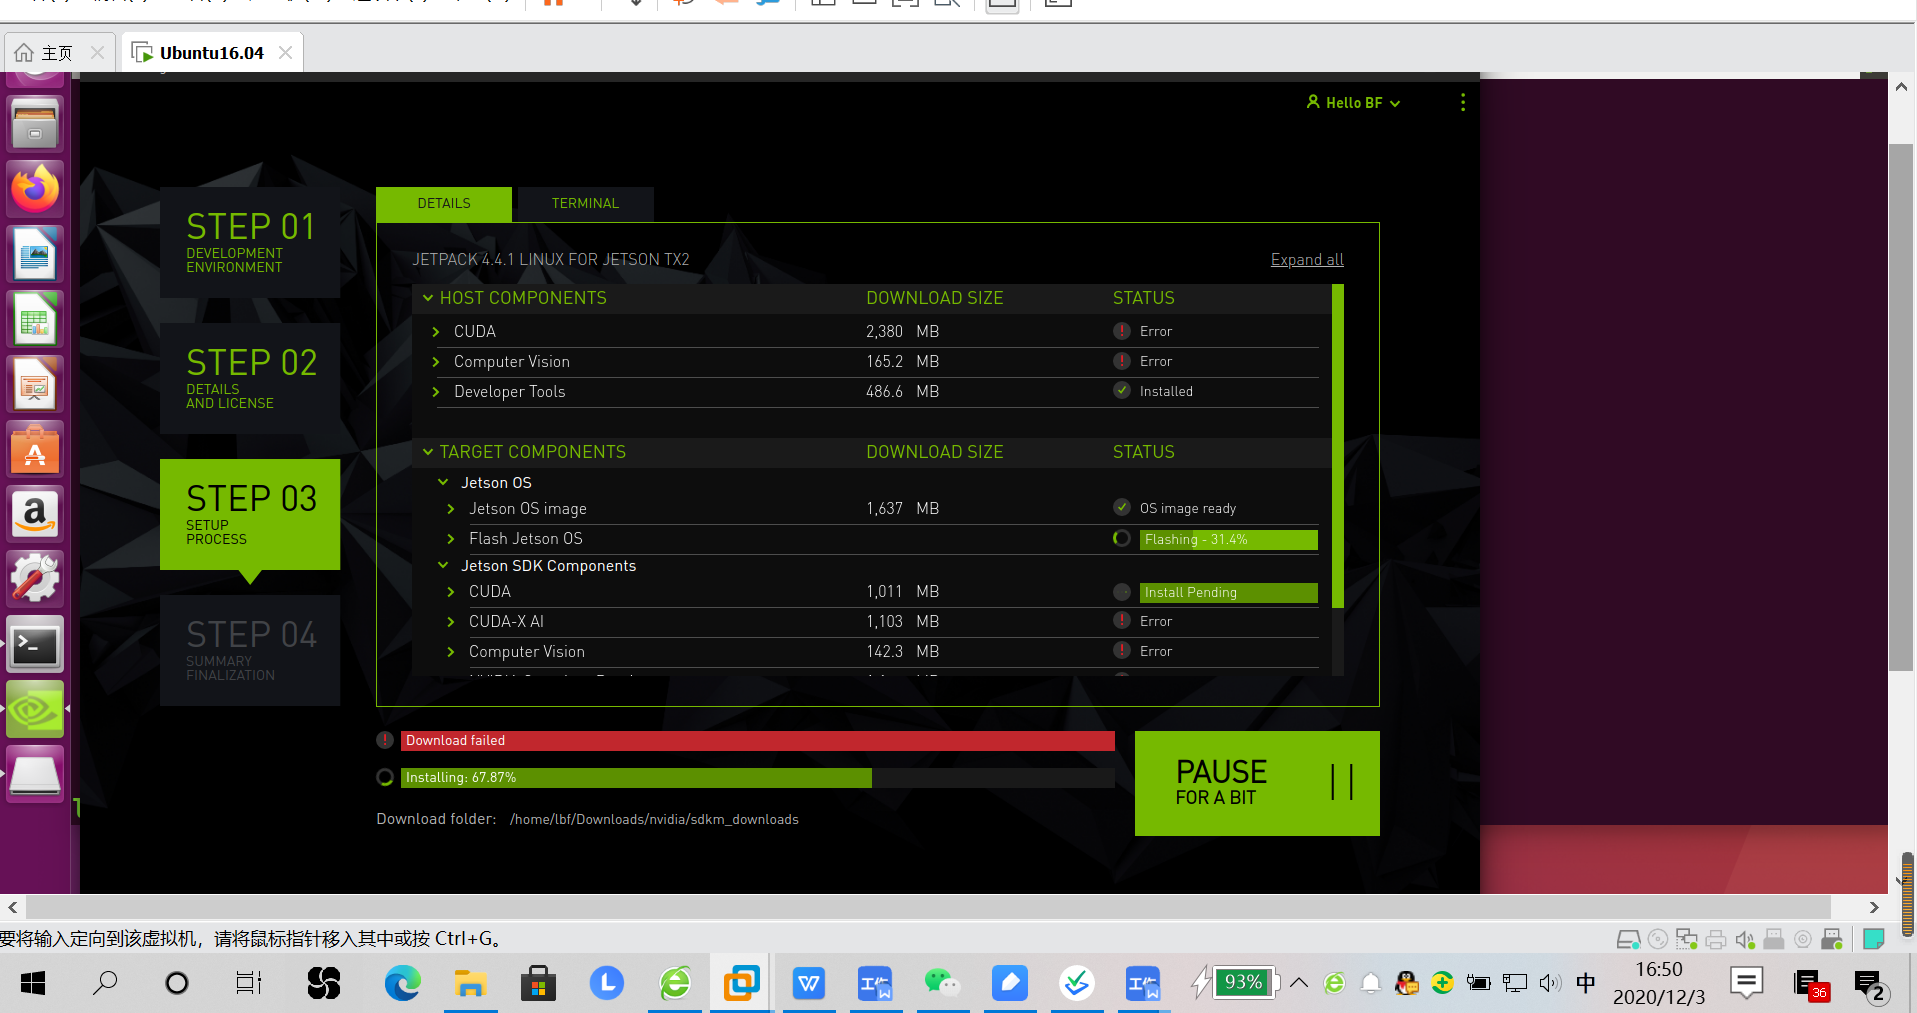Expand the Flash Jetson OS row
Screen dimensions: 1917x1013
point(451,538)
